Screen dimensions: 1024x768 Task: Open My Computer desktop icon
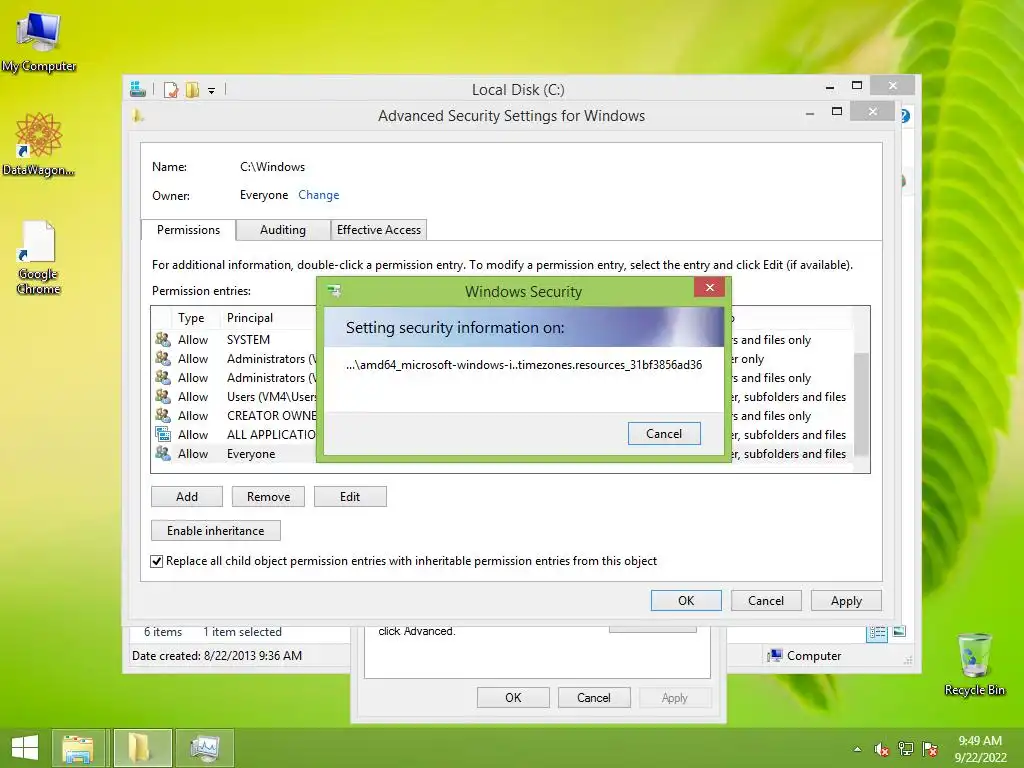tap(39, 42)
